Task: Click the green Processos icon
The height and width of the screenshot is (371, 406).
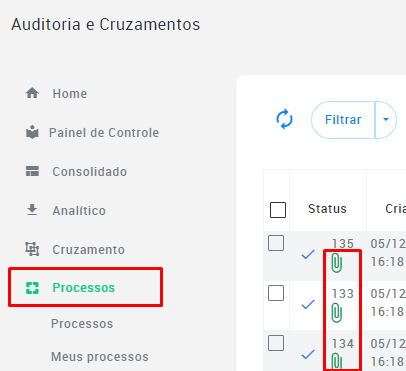Action: point(32,288)
